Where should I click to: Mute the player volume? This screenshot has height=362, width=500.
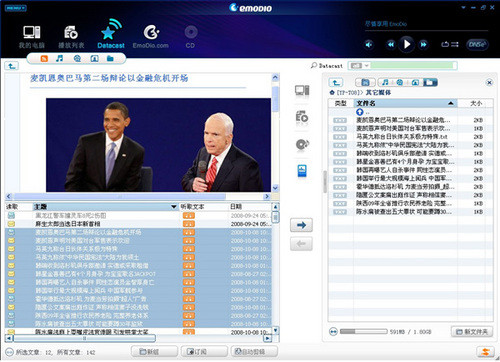click(x=369, y=44)
